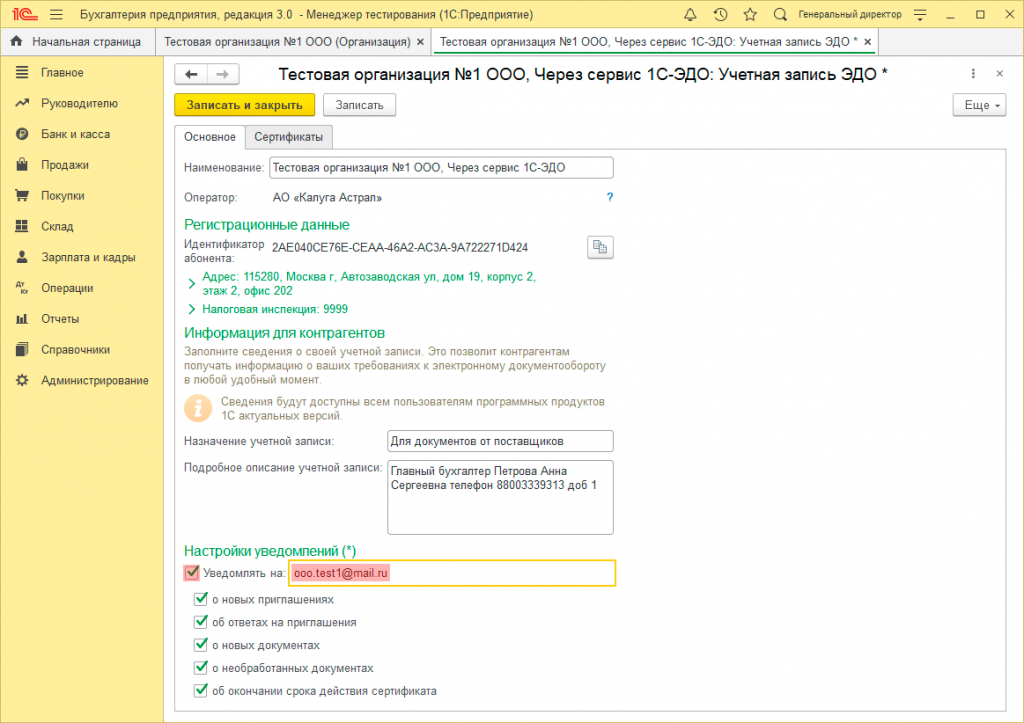Screen dimensions: 1024x723
Task: Click the operator name АО «Калуга Астрал»
Action: point(327,197)
